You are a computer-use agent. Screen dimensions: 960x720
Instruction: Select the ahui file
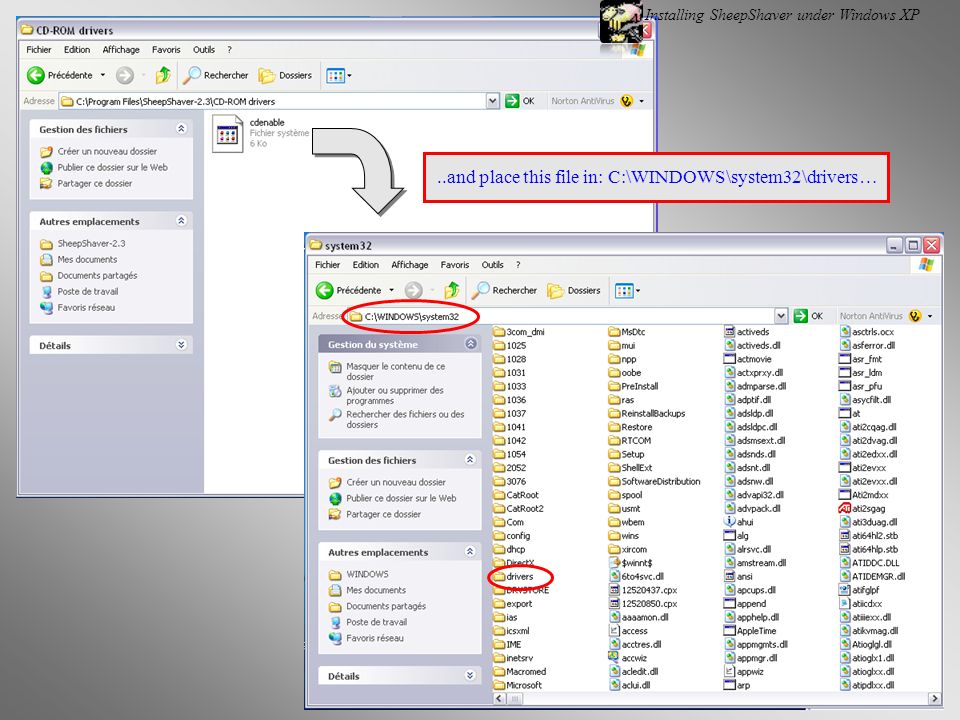(x=739, y=522)
